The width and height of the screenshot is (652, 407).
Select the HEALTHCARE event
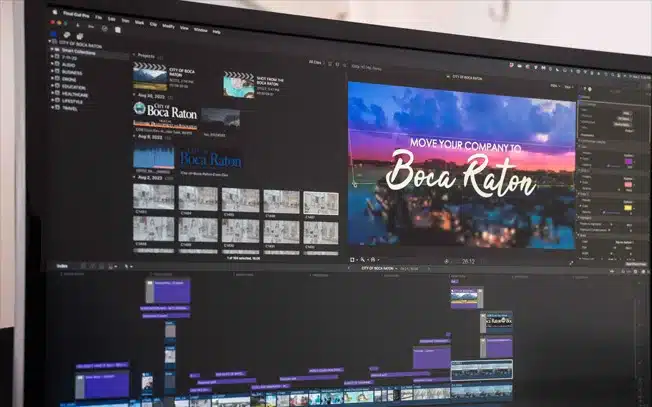(75, 94)
